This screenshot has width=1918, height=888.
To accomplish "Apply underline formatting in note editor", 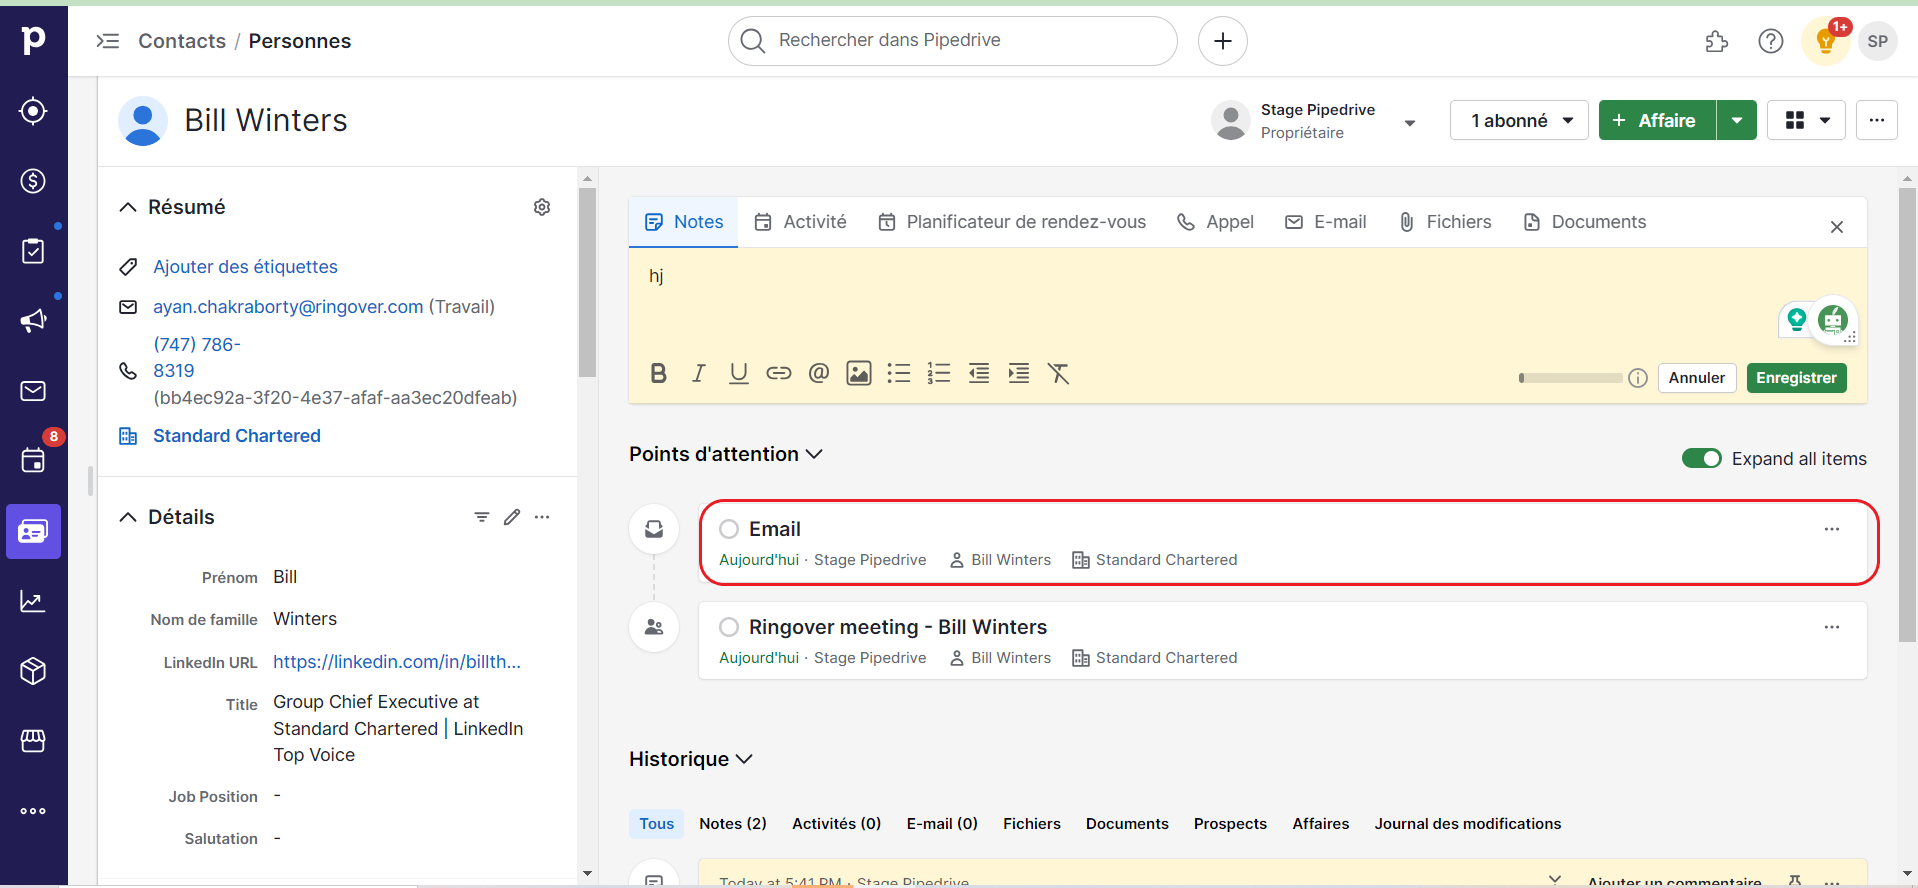I will coord(738,374).
